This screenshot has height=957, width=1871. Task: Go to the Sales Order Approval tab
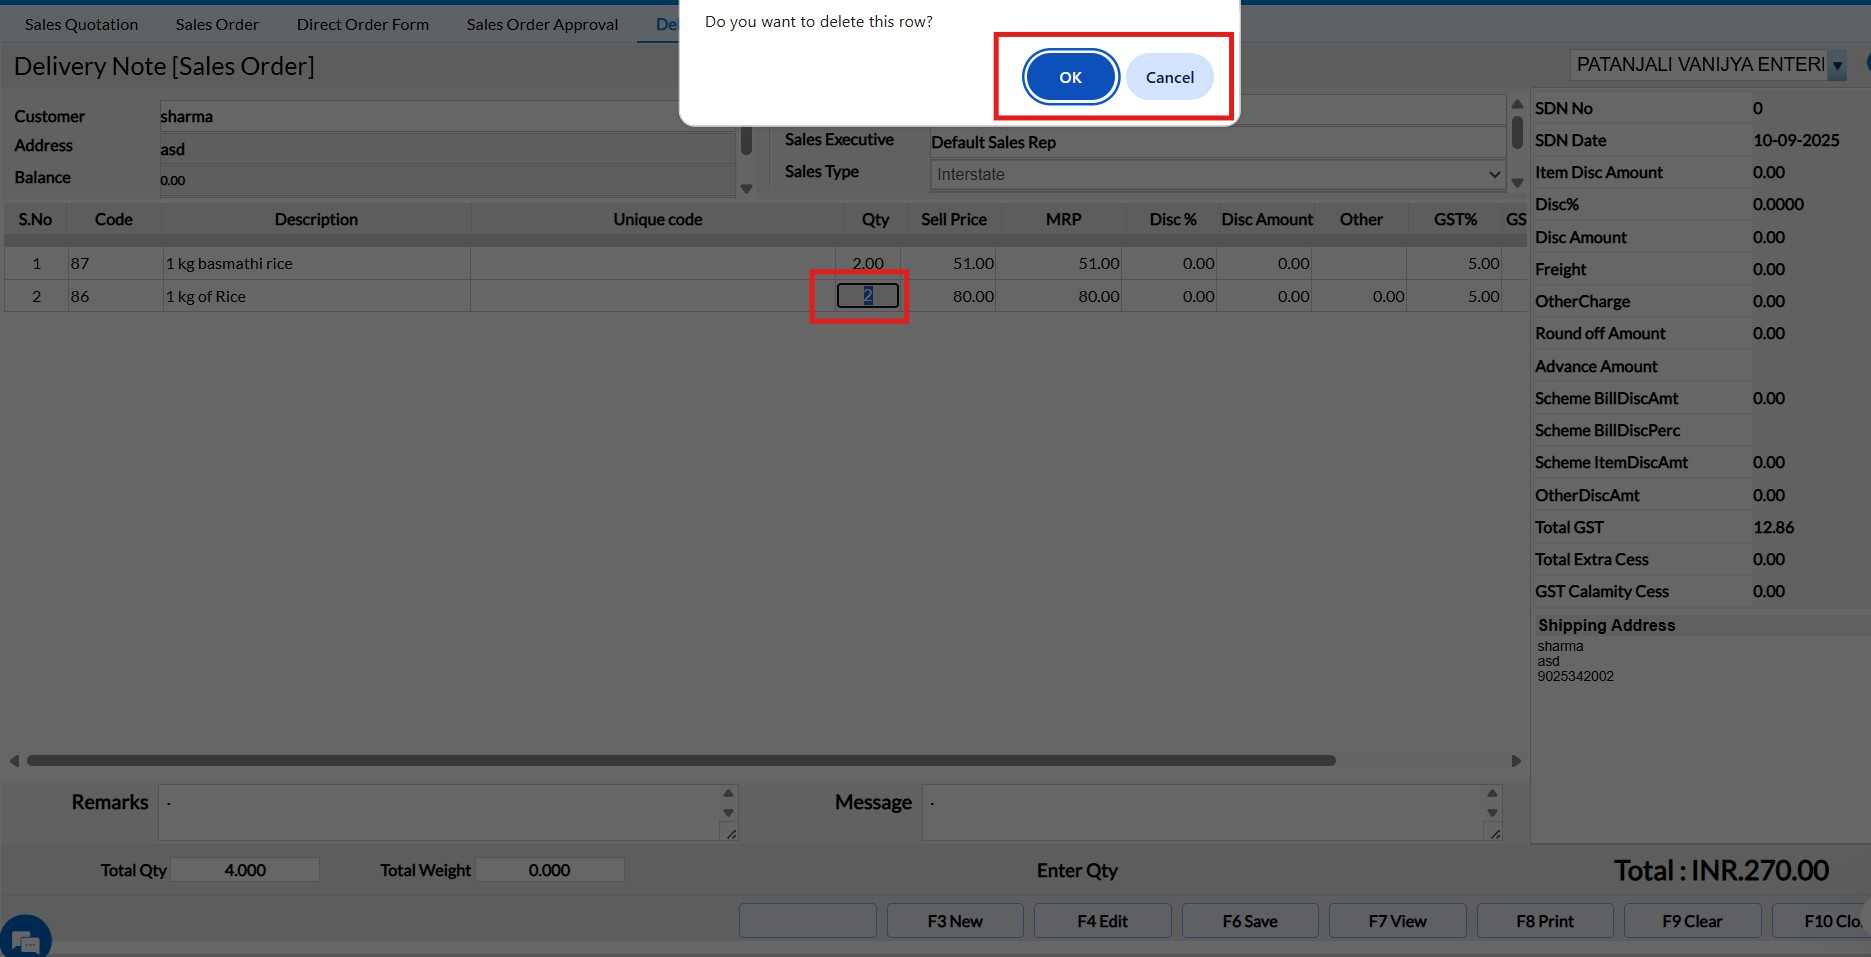coord(542,24)
